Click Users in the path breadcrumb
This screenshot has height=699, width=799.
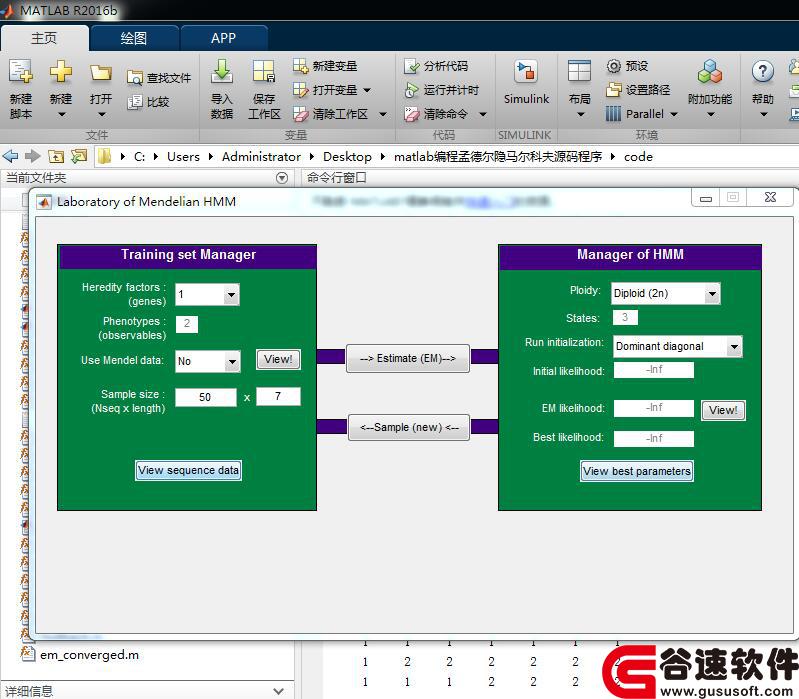(x=183, y=156)
